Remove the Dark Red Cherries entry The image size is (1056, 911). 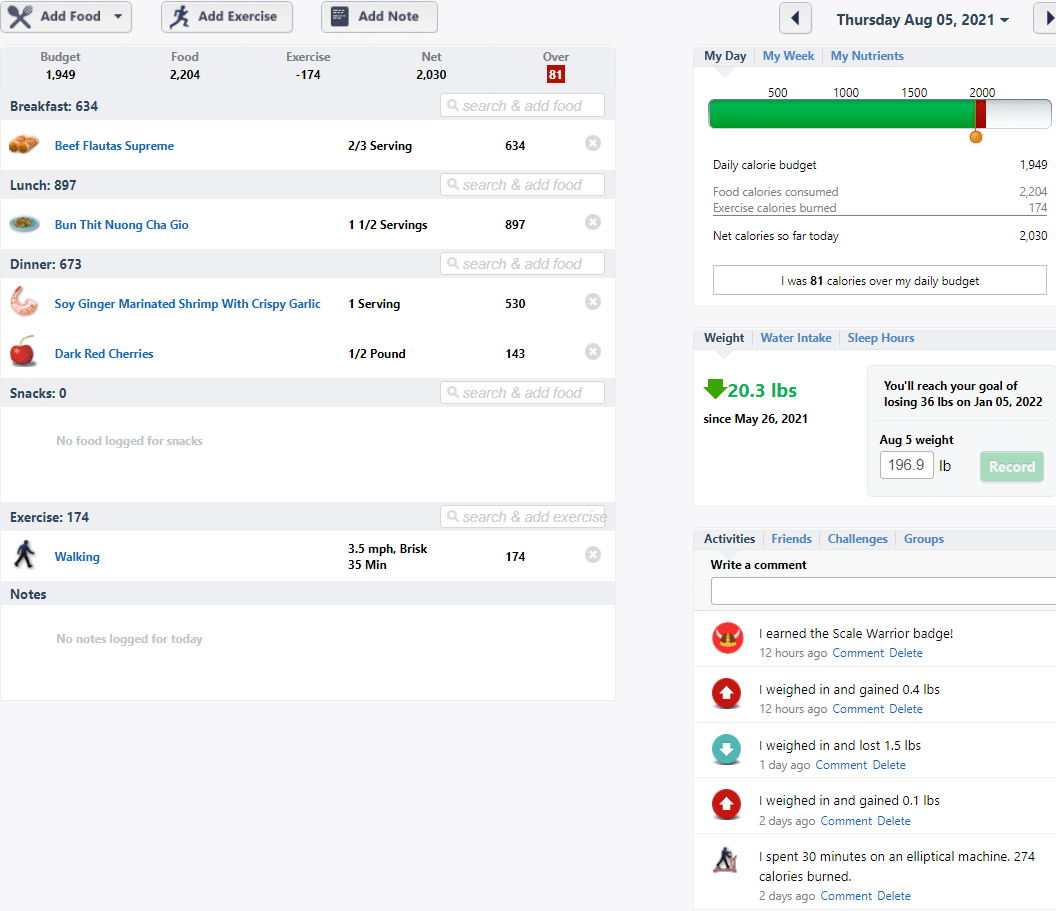pos(593,351)
